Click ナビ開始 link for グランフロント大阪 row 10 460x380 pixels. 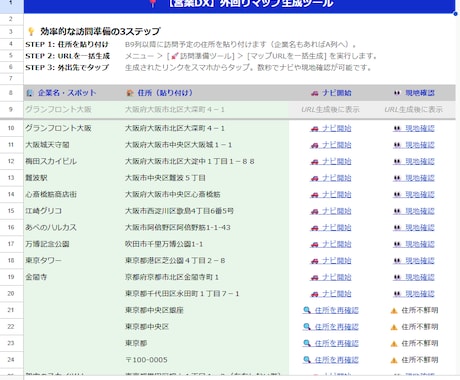331,128
